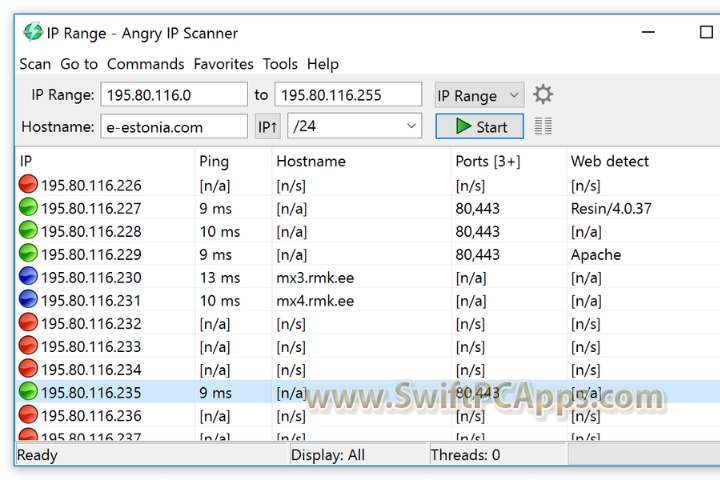The width and height of the screenshot is (720, 480).
Task: Click the 13 ms ping value
Action: (x=219, y=277)
